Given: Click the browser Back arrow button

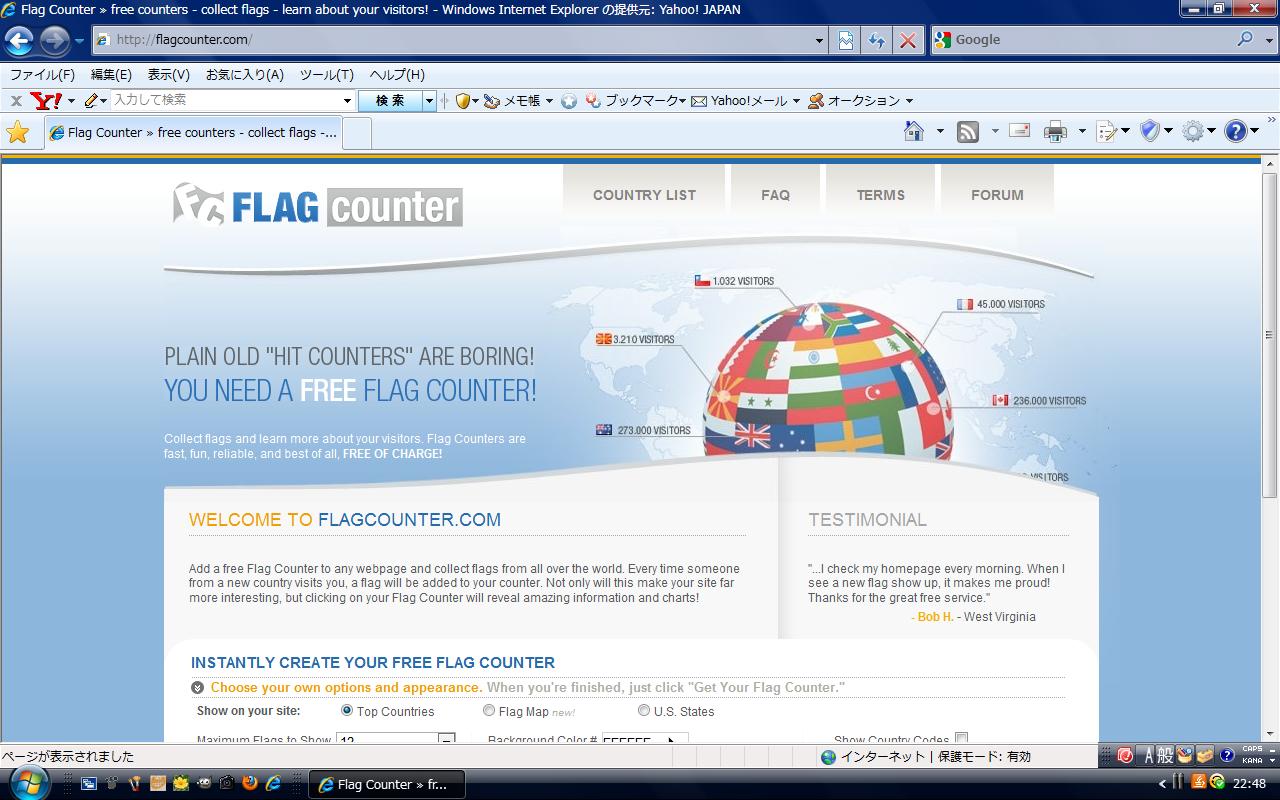Looking at the screenshot, I should click(x=19, y=41).
